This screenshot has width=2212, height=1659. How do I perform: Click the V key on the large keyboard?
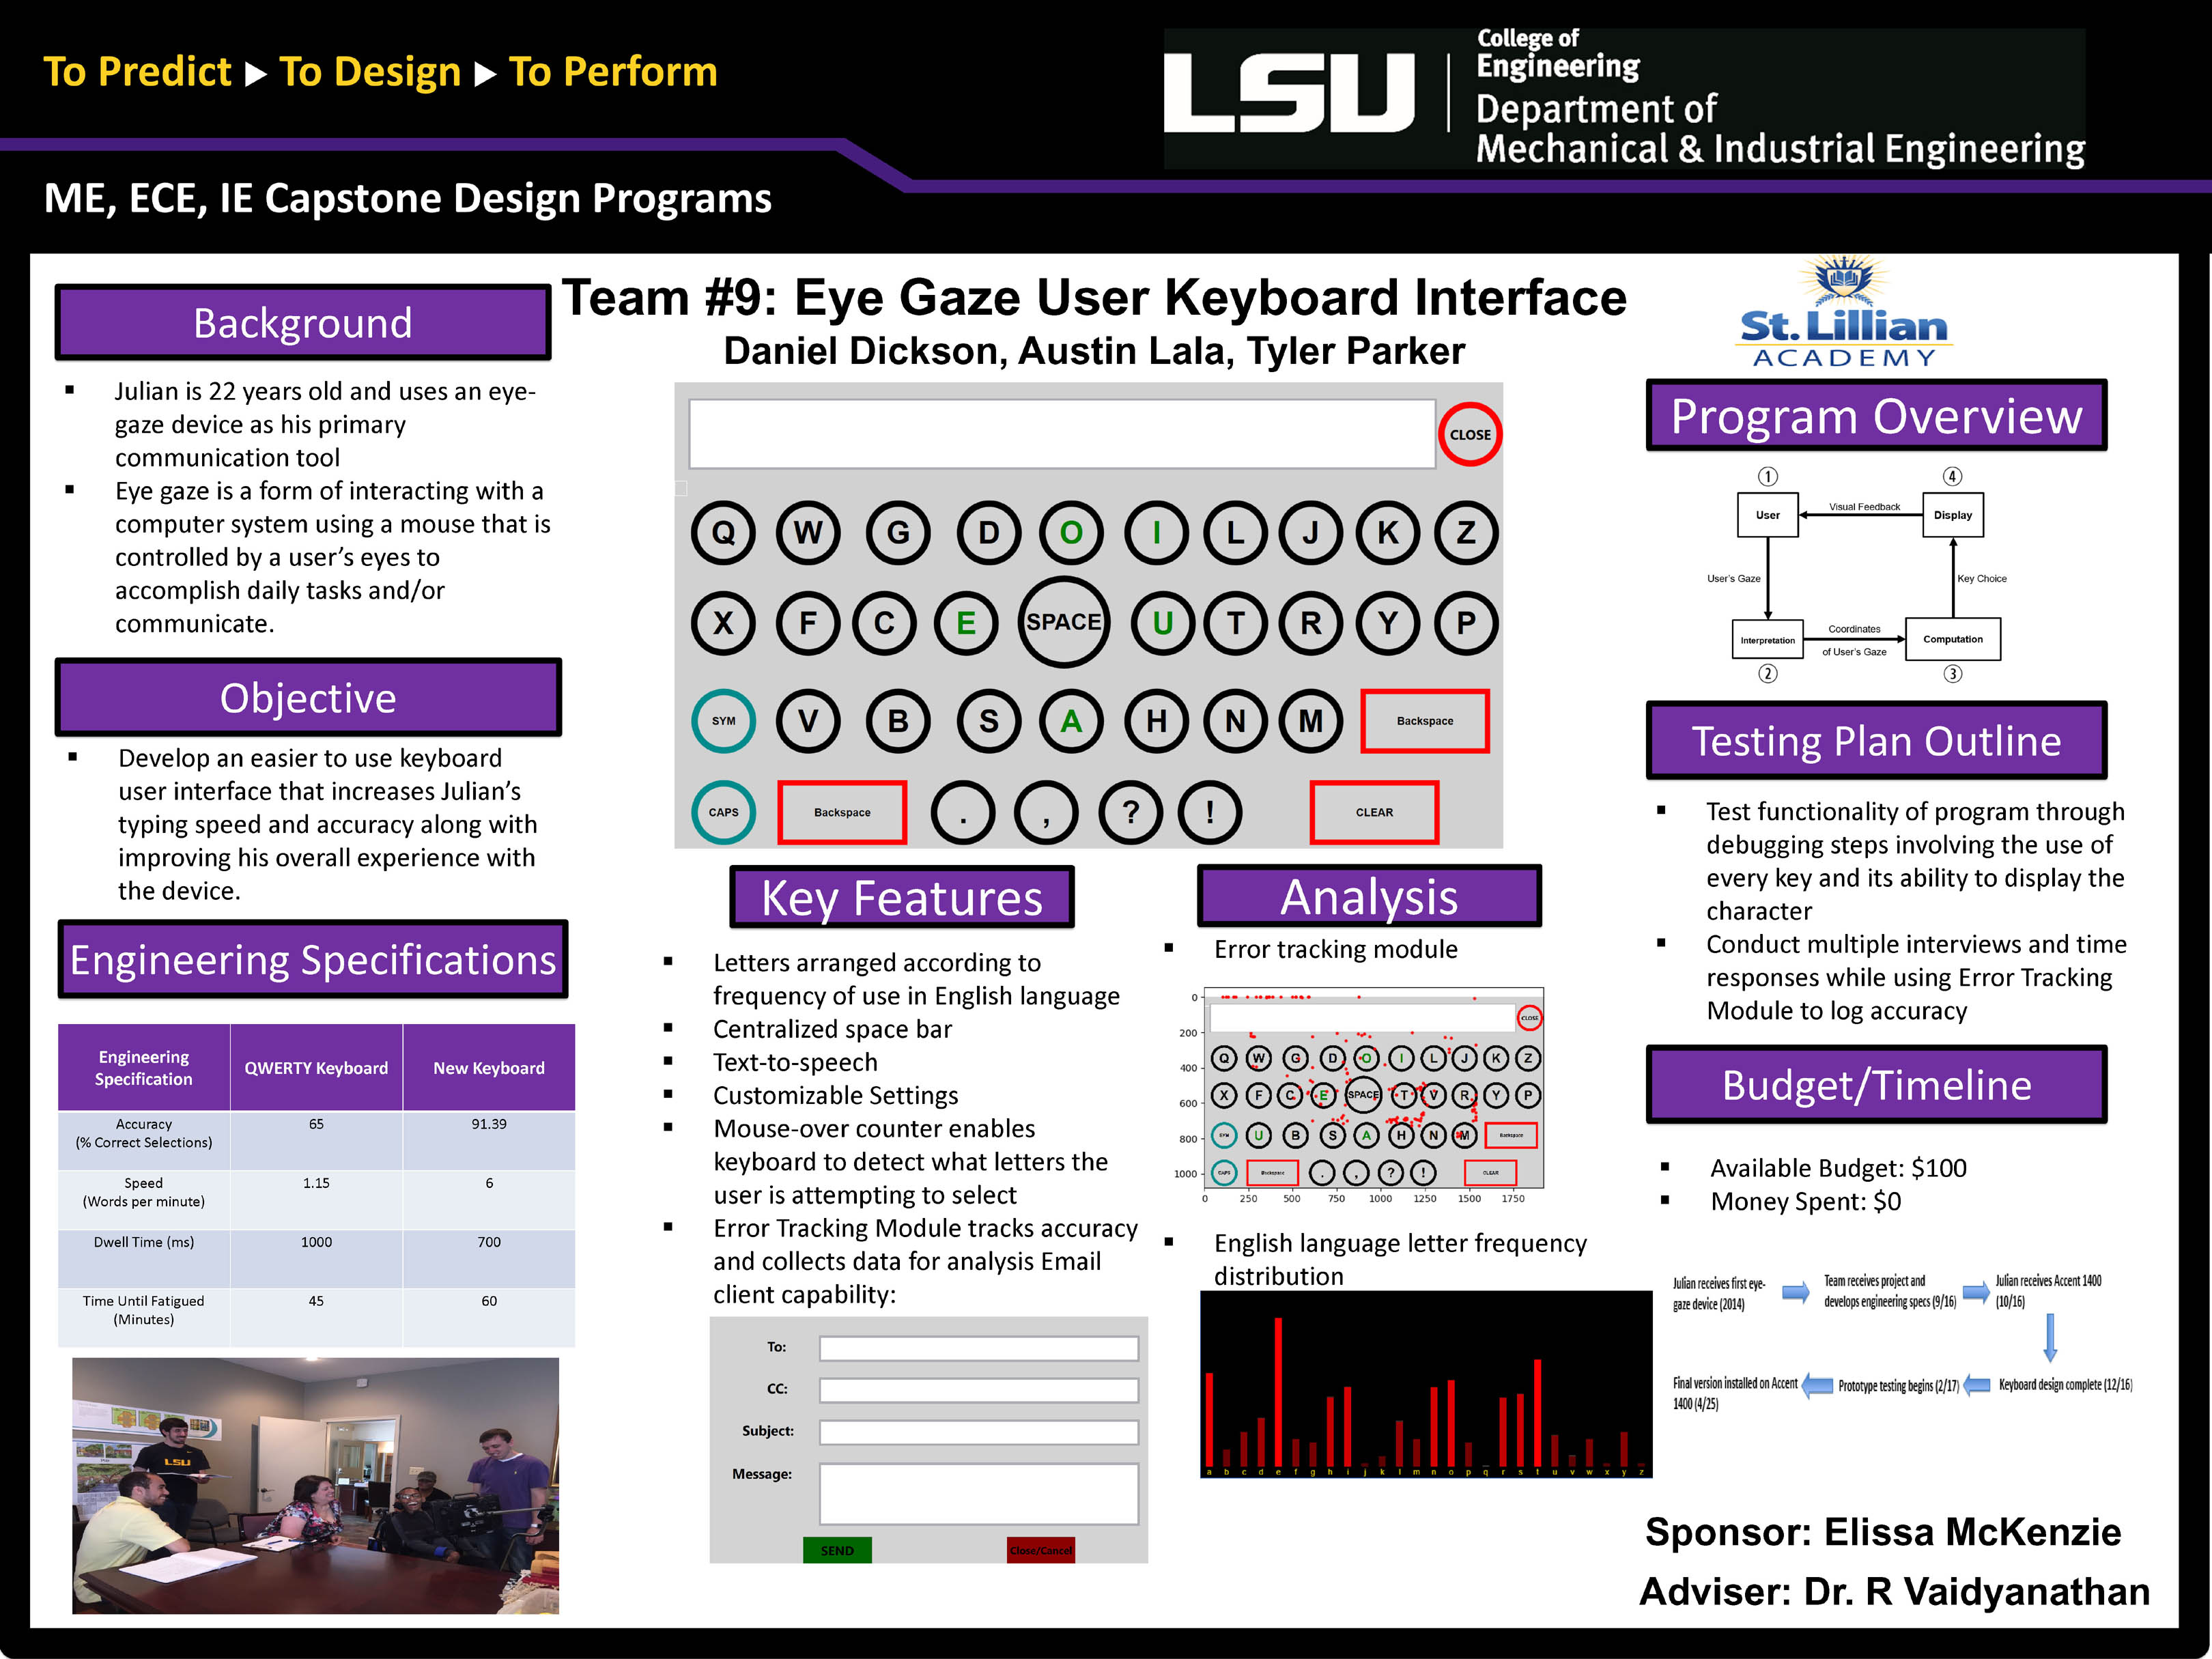click(x=808, y=721)
